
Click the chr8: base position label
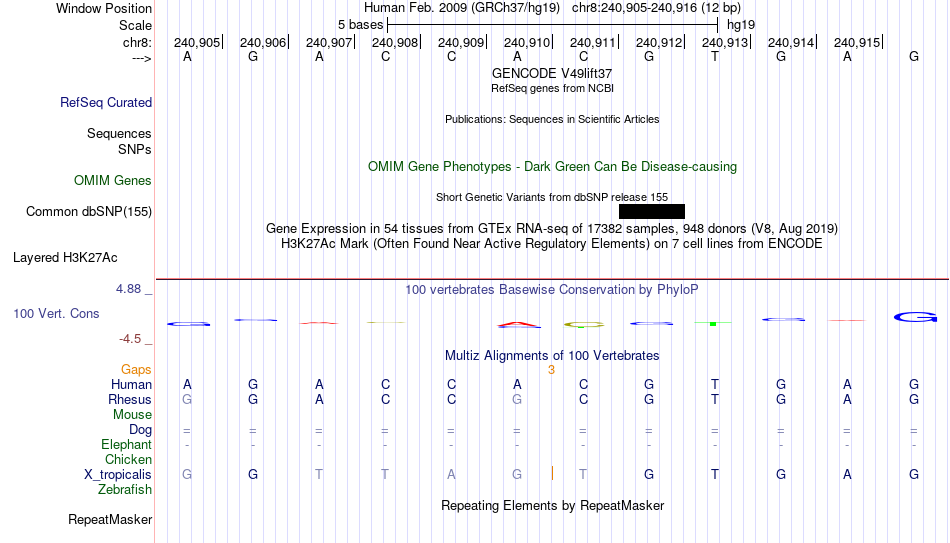tap(138, 42)
